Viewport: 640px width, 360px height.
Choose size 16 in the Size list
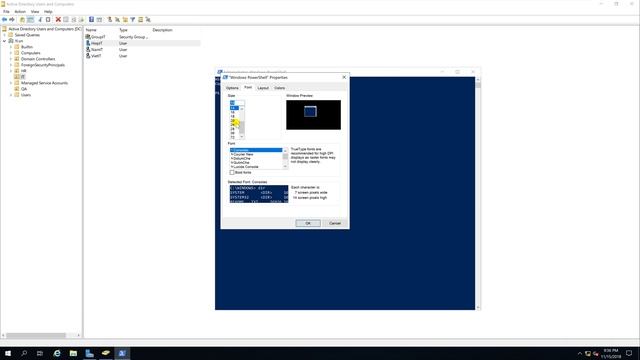[234, 112]
